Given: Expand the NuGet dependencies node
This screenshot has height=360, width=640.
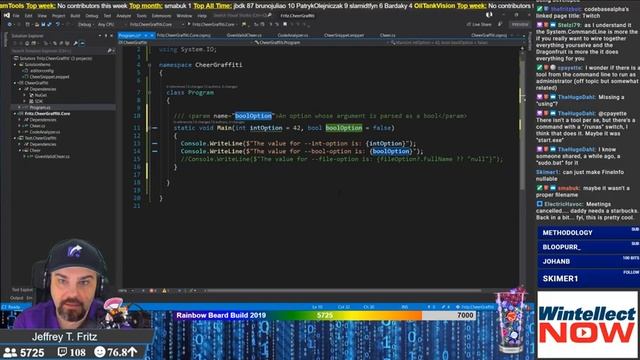Looking at the screenshot, I should pyautogui.click(x=24, y=95).
